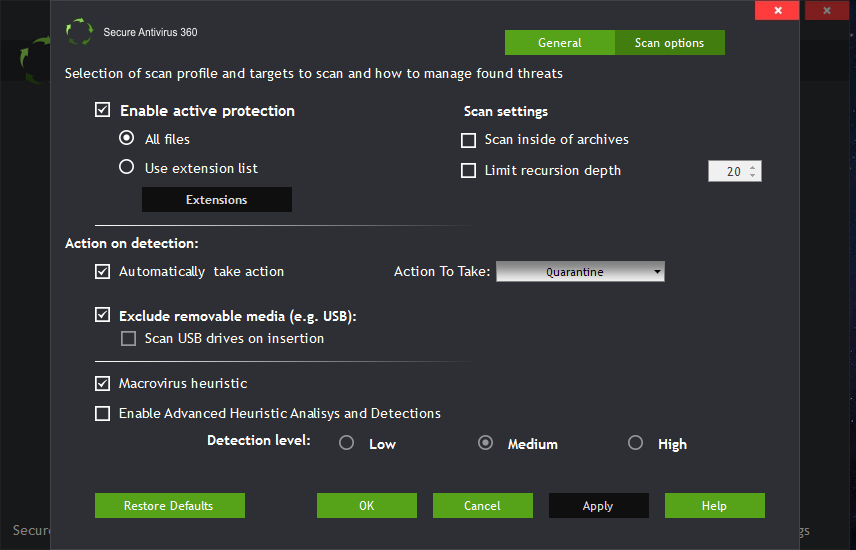Open the Scan options tab
Screen dimensions: 856x550
[669, 43]
